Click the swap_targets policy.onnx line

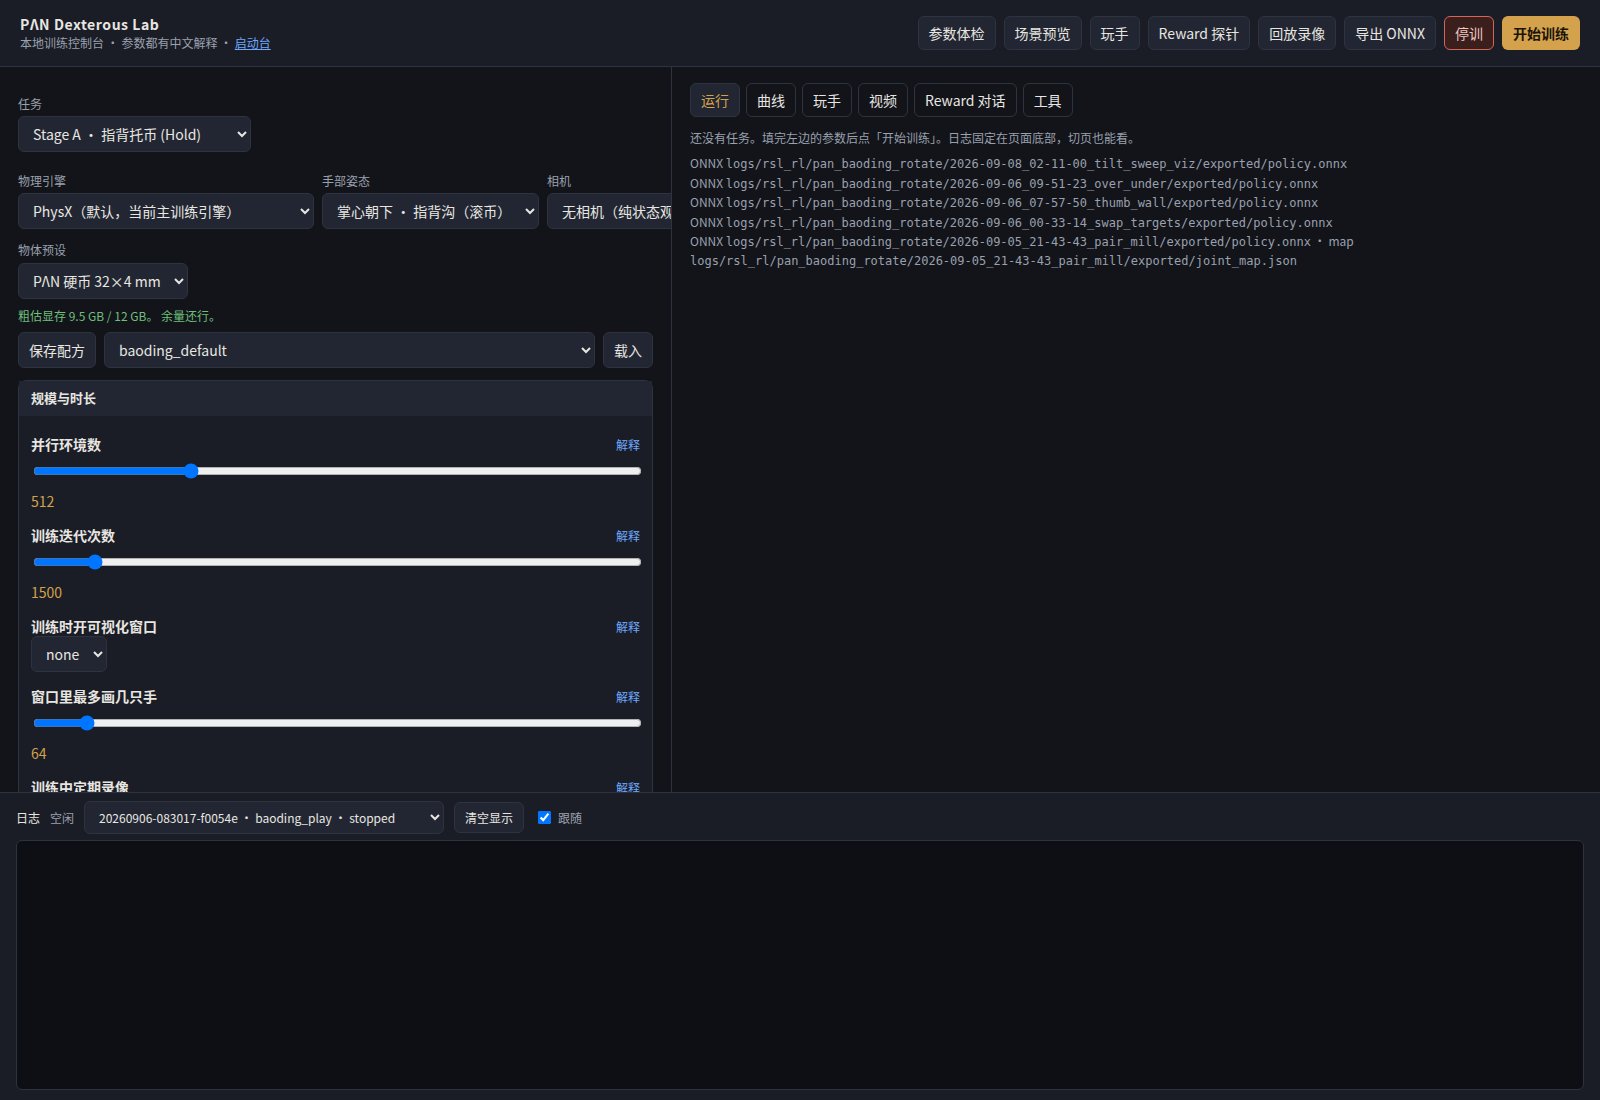(1011, 223)
